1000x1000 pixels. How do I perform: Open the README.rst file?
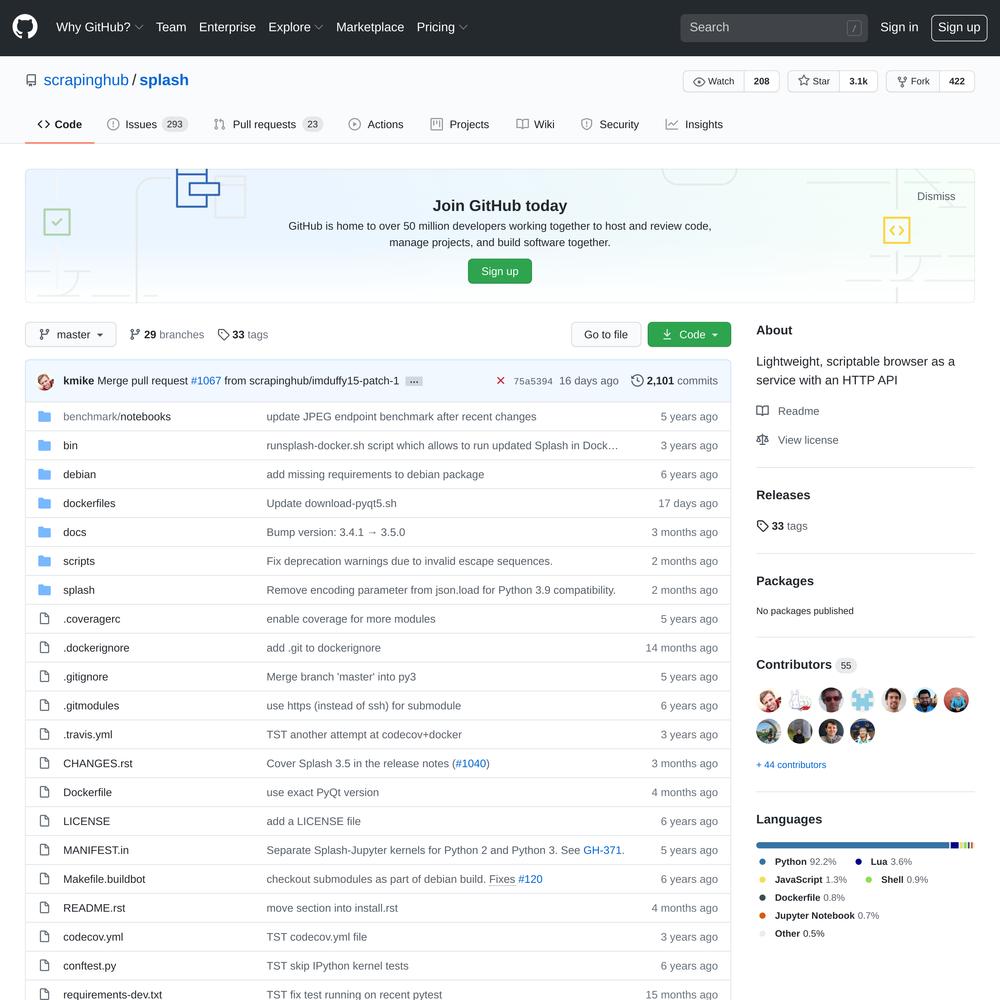coord(94,908)
